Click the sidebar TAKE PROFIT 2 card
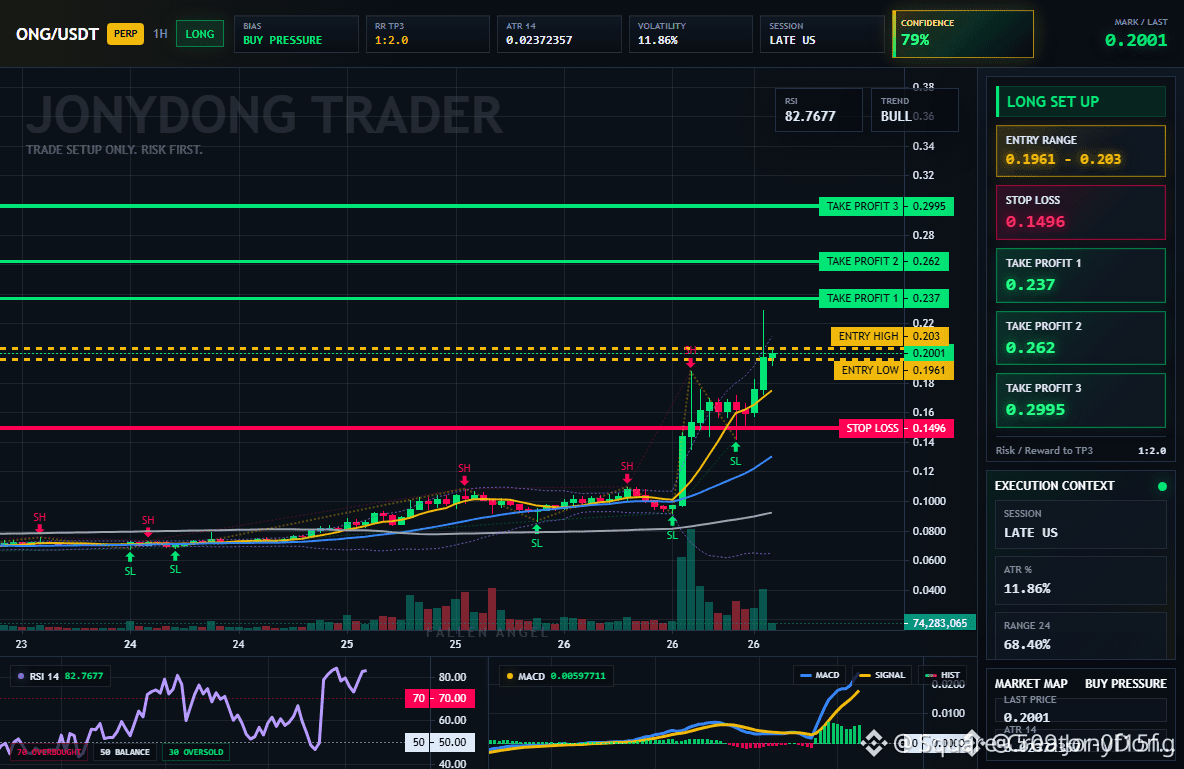The height and width of the screenshot is (769, 1184). [x=1081, y=338]
